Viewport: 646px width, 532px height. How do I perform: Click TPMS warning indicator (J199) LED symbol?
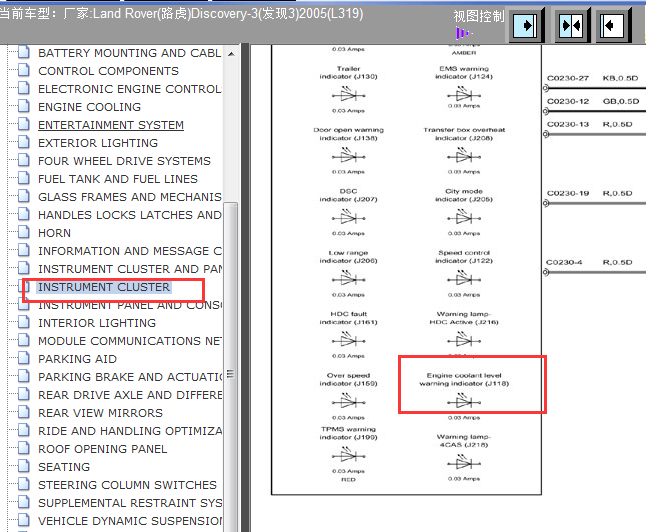click(x=349, y=456)
